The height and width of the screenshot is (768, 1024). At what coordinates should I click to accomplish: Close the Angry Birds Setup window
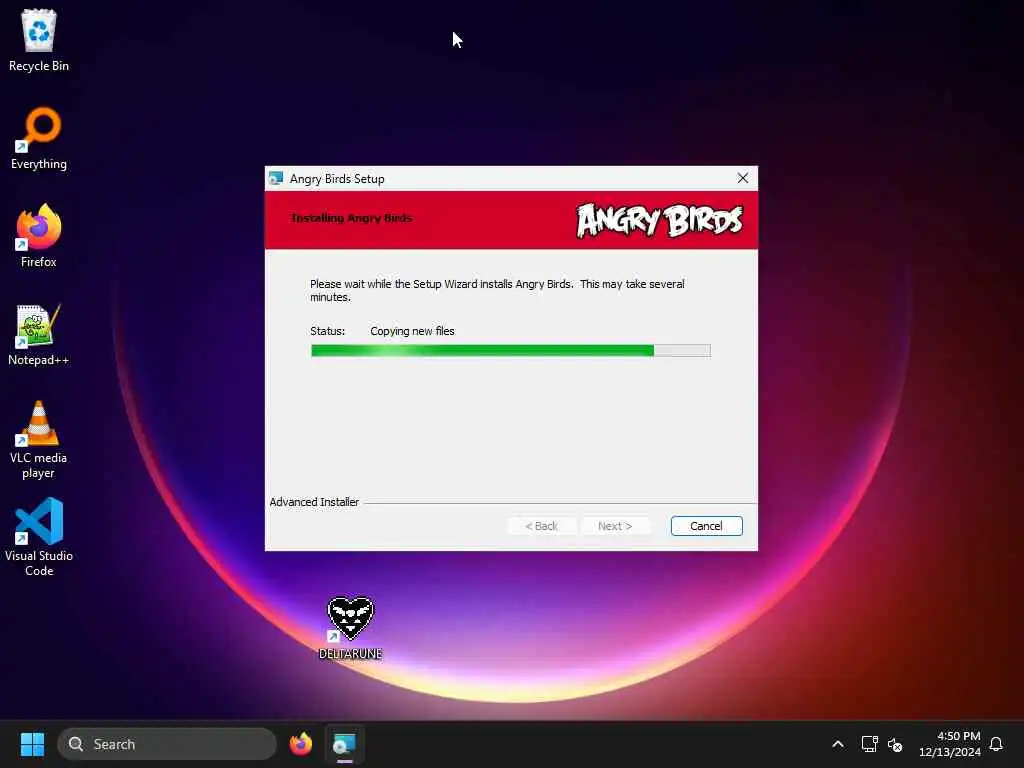tap(743, 178)
